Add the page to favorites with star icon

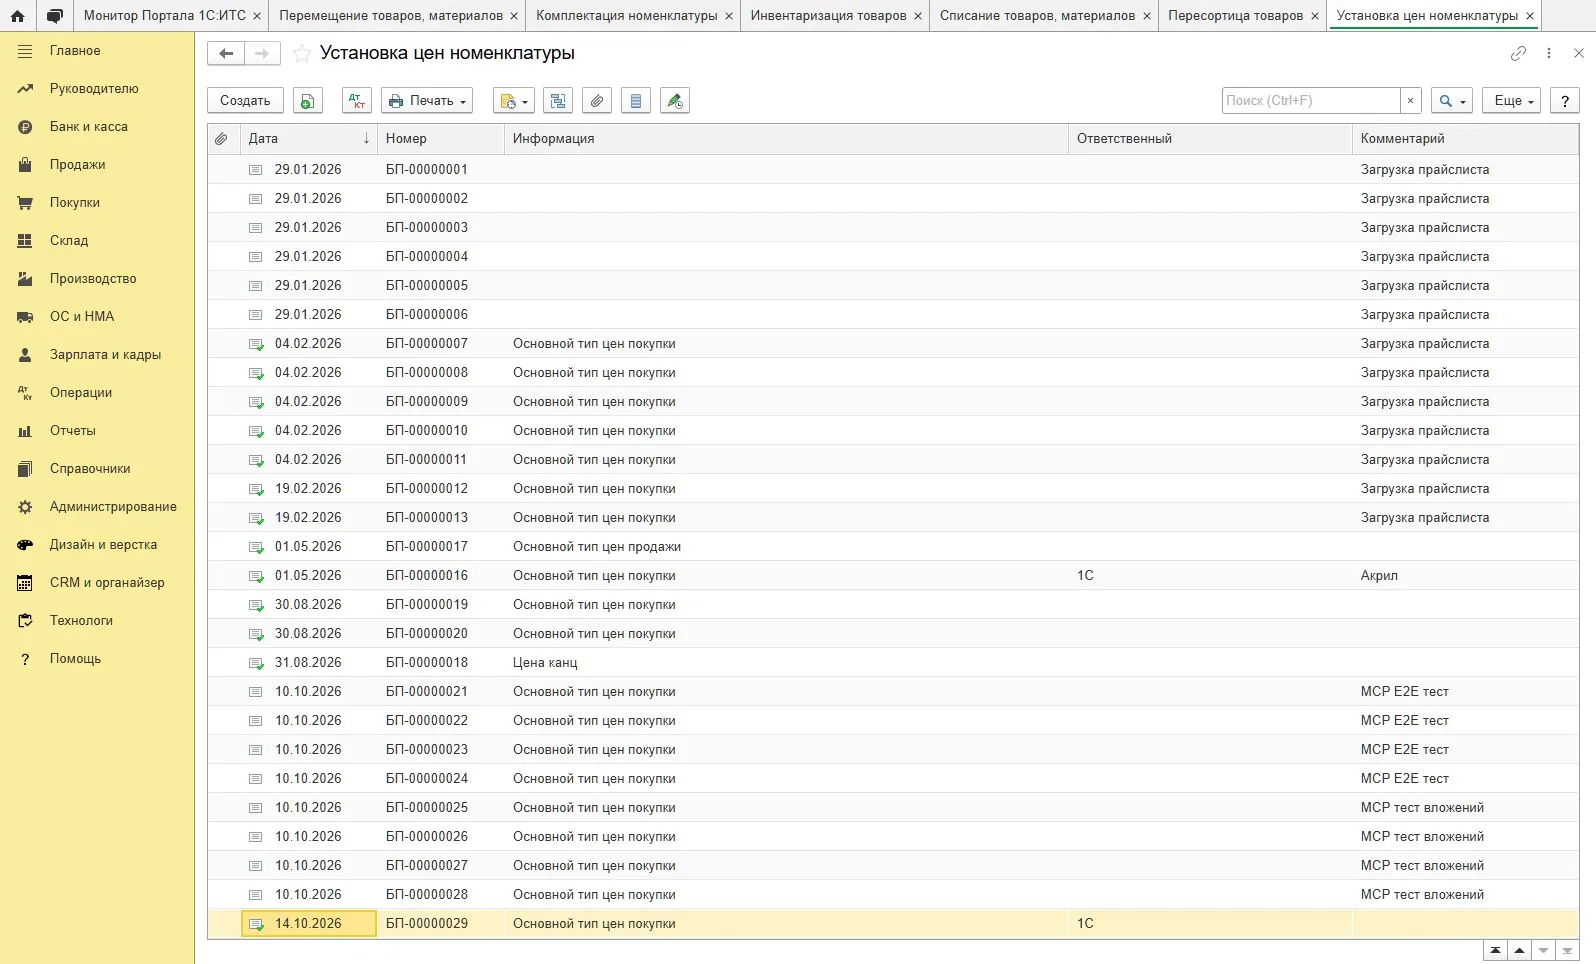click(302, 54)
